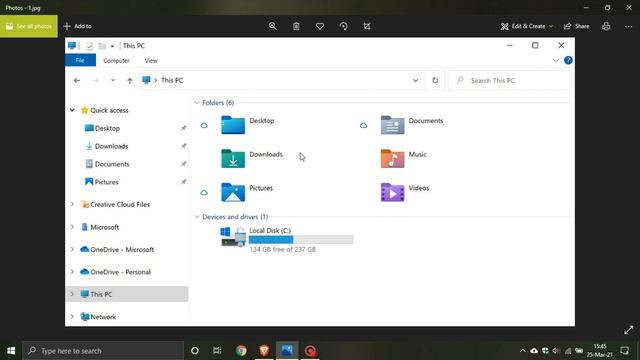
Task: Collapse the Folders (6) group
Action: coord(197,103)
